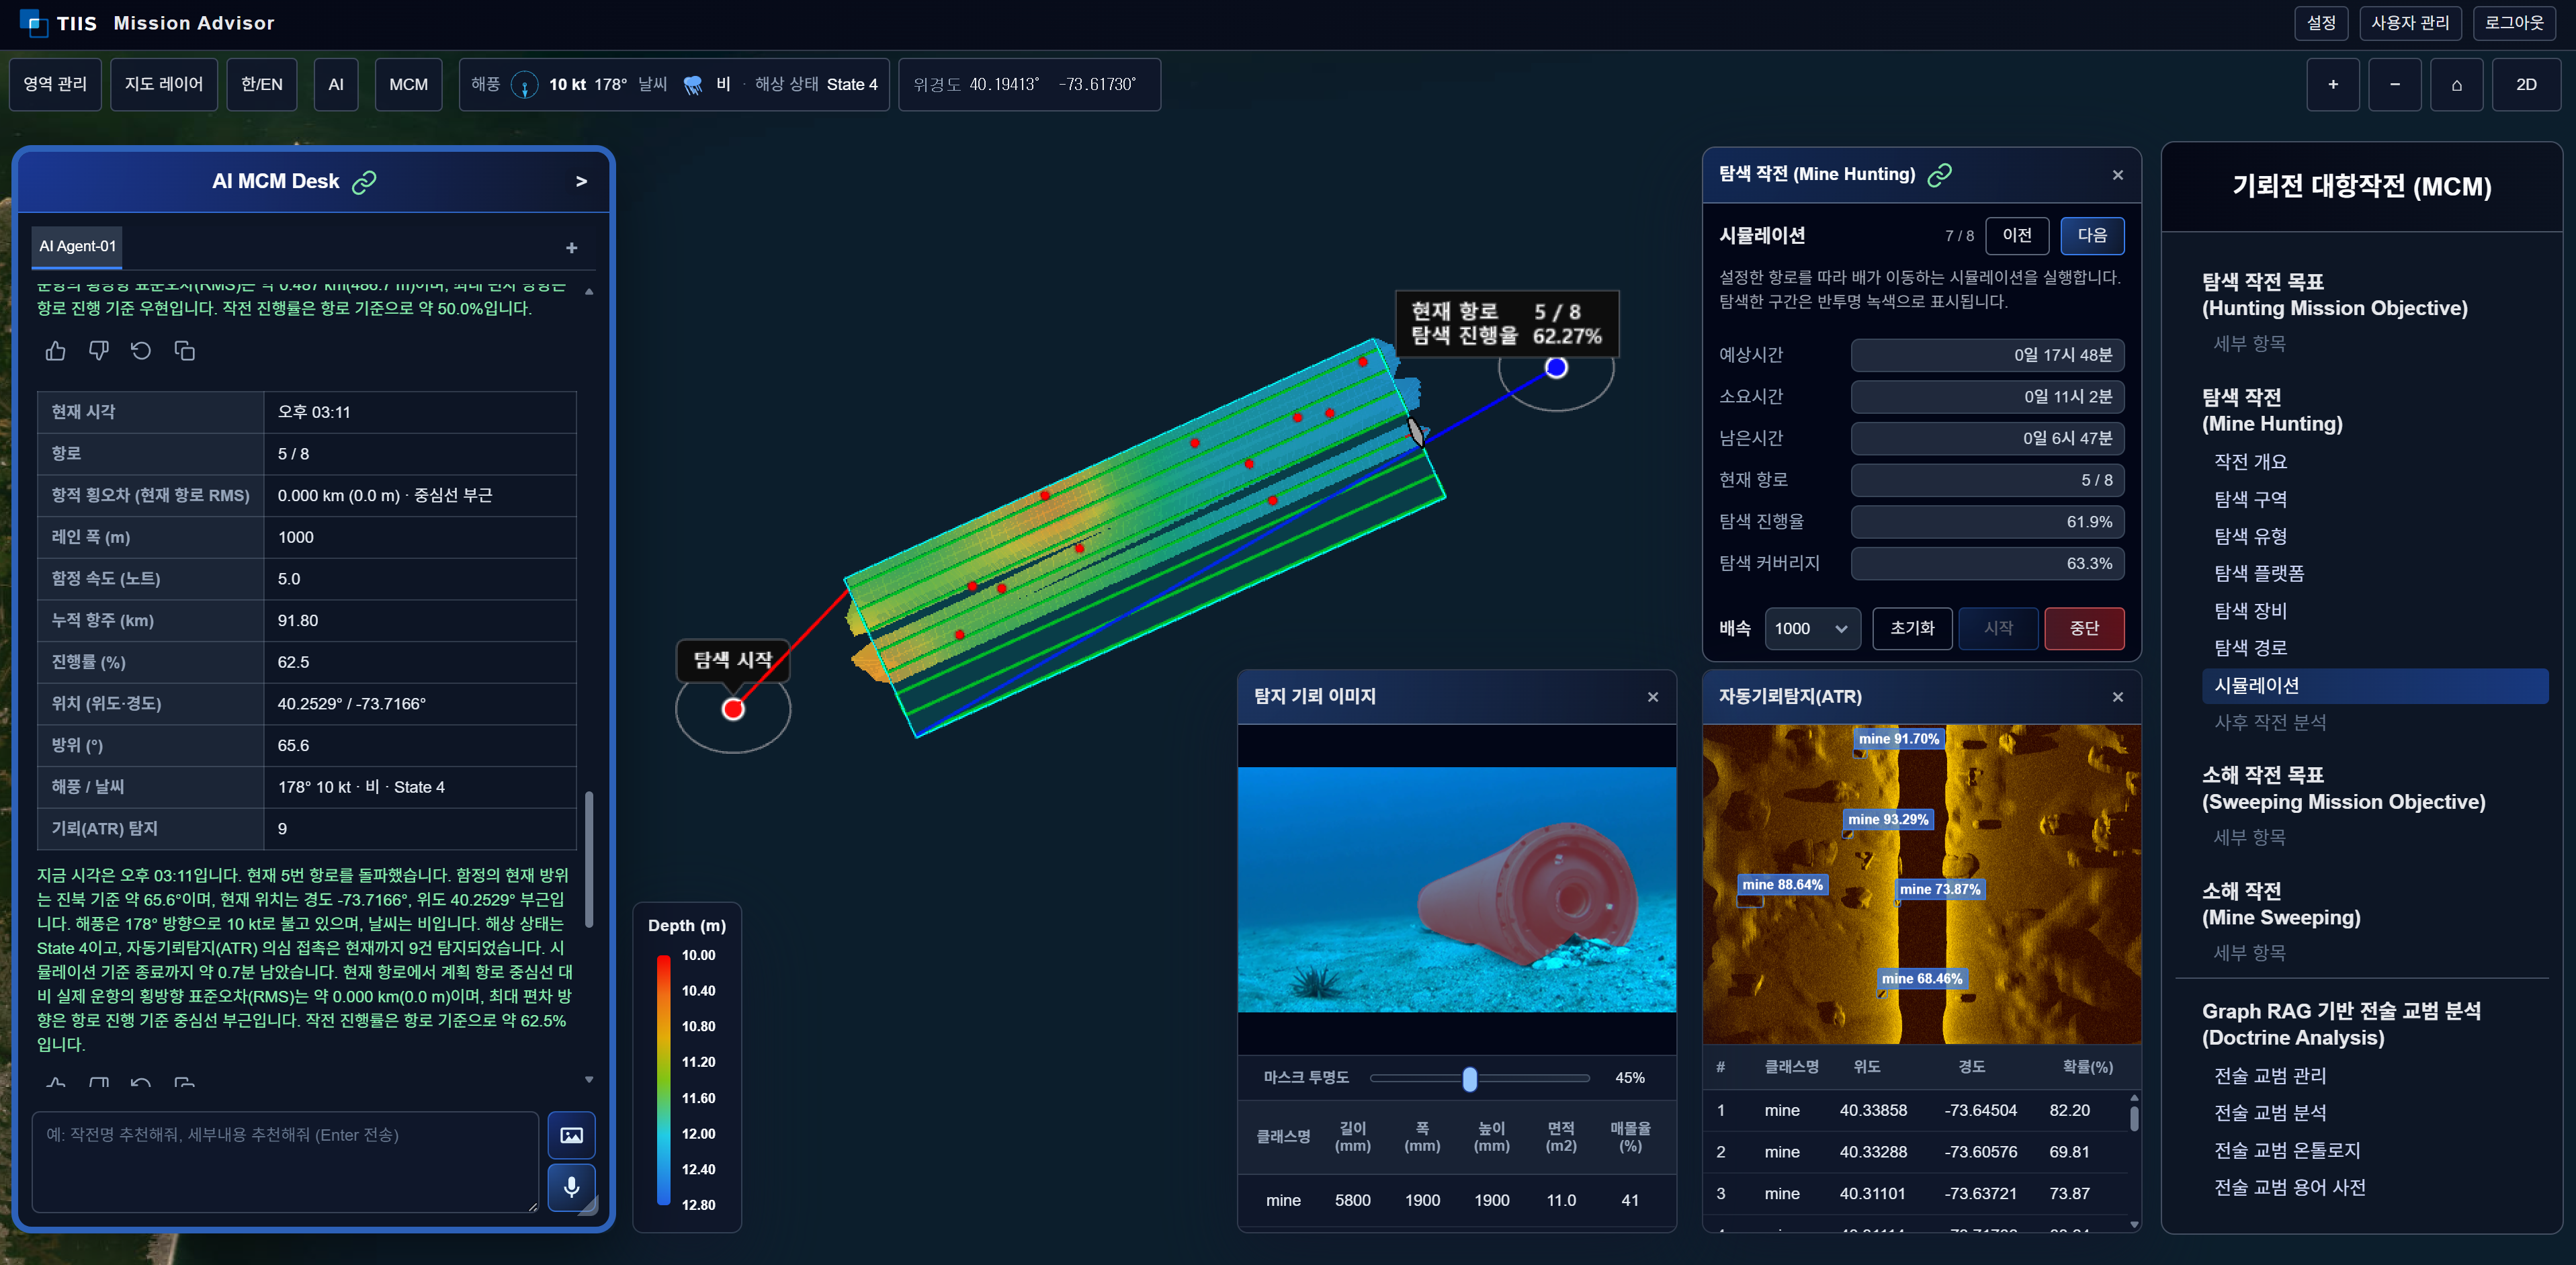The image size is (2576, 1265).
Task: Adjust the 마스크 투명도 slider handle
Action: (x=1469, y=1078)
